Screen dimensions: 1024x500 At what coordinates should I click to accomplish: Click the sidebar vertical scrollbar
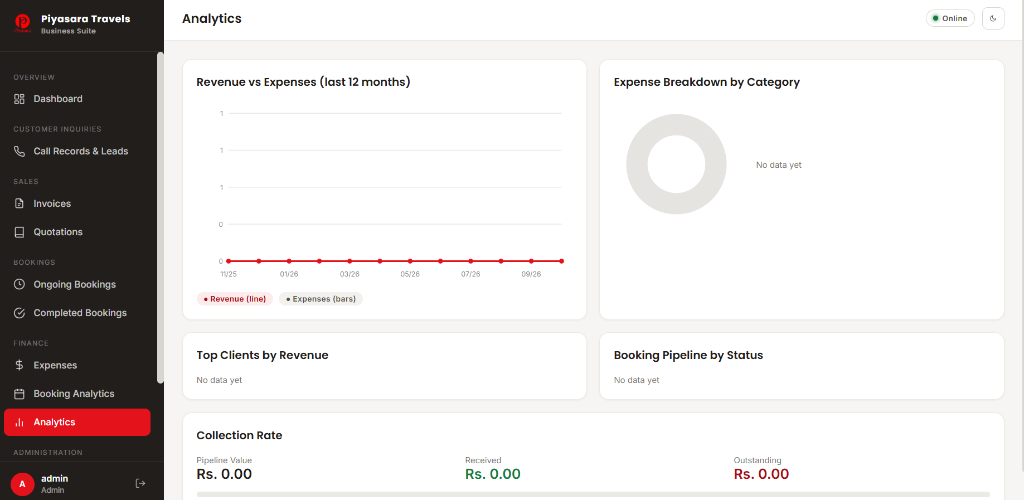(x=160, y=217)
